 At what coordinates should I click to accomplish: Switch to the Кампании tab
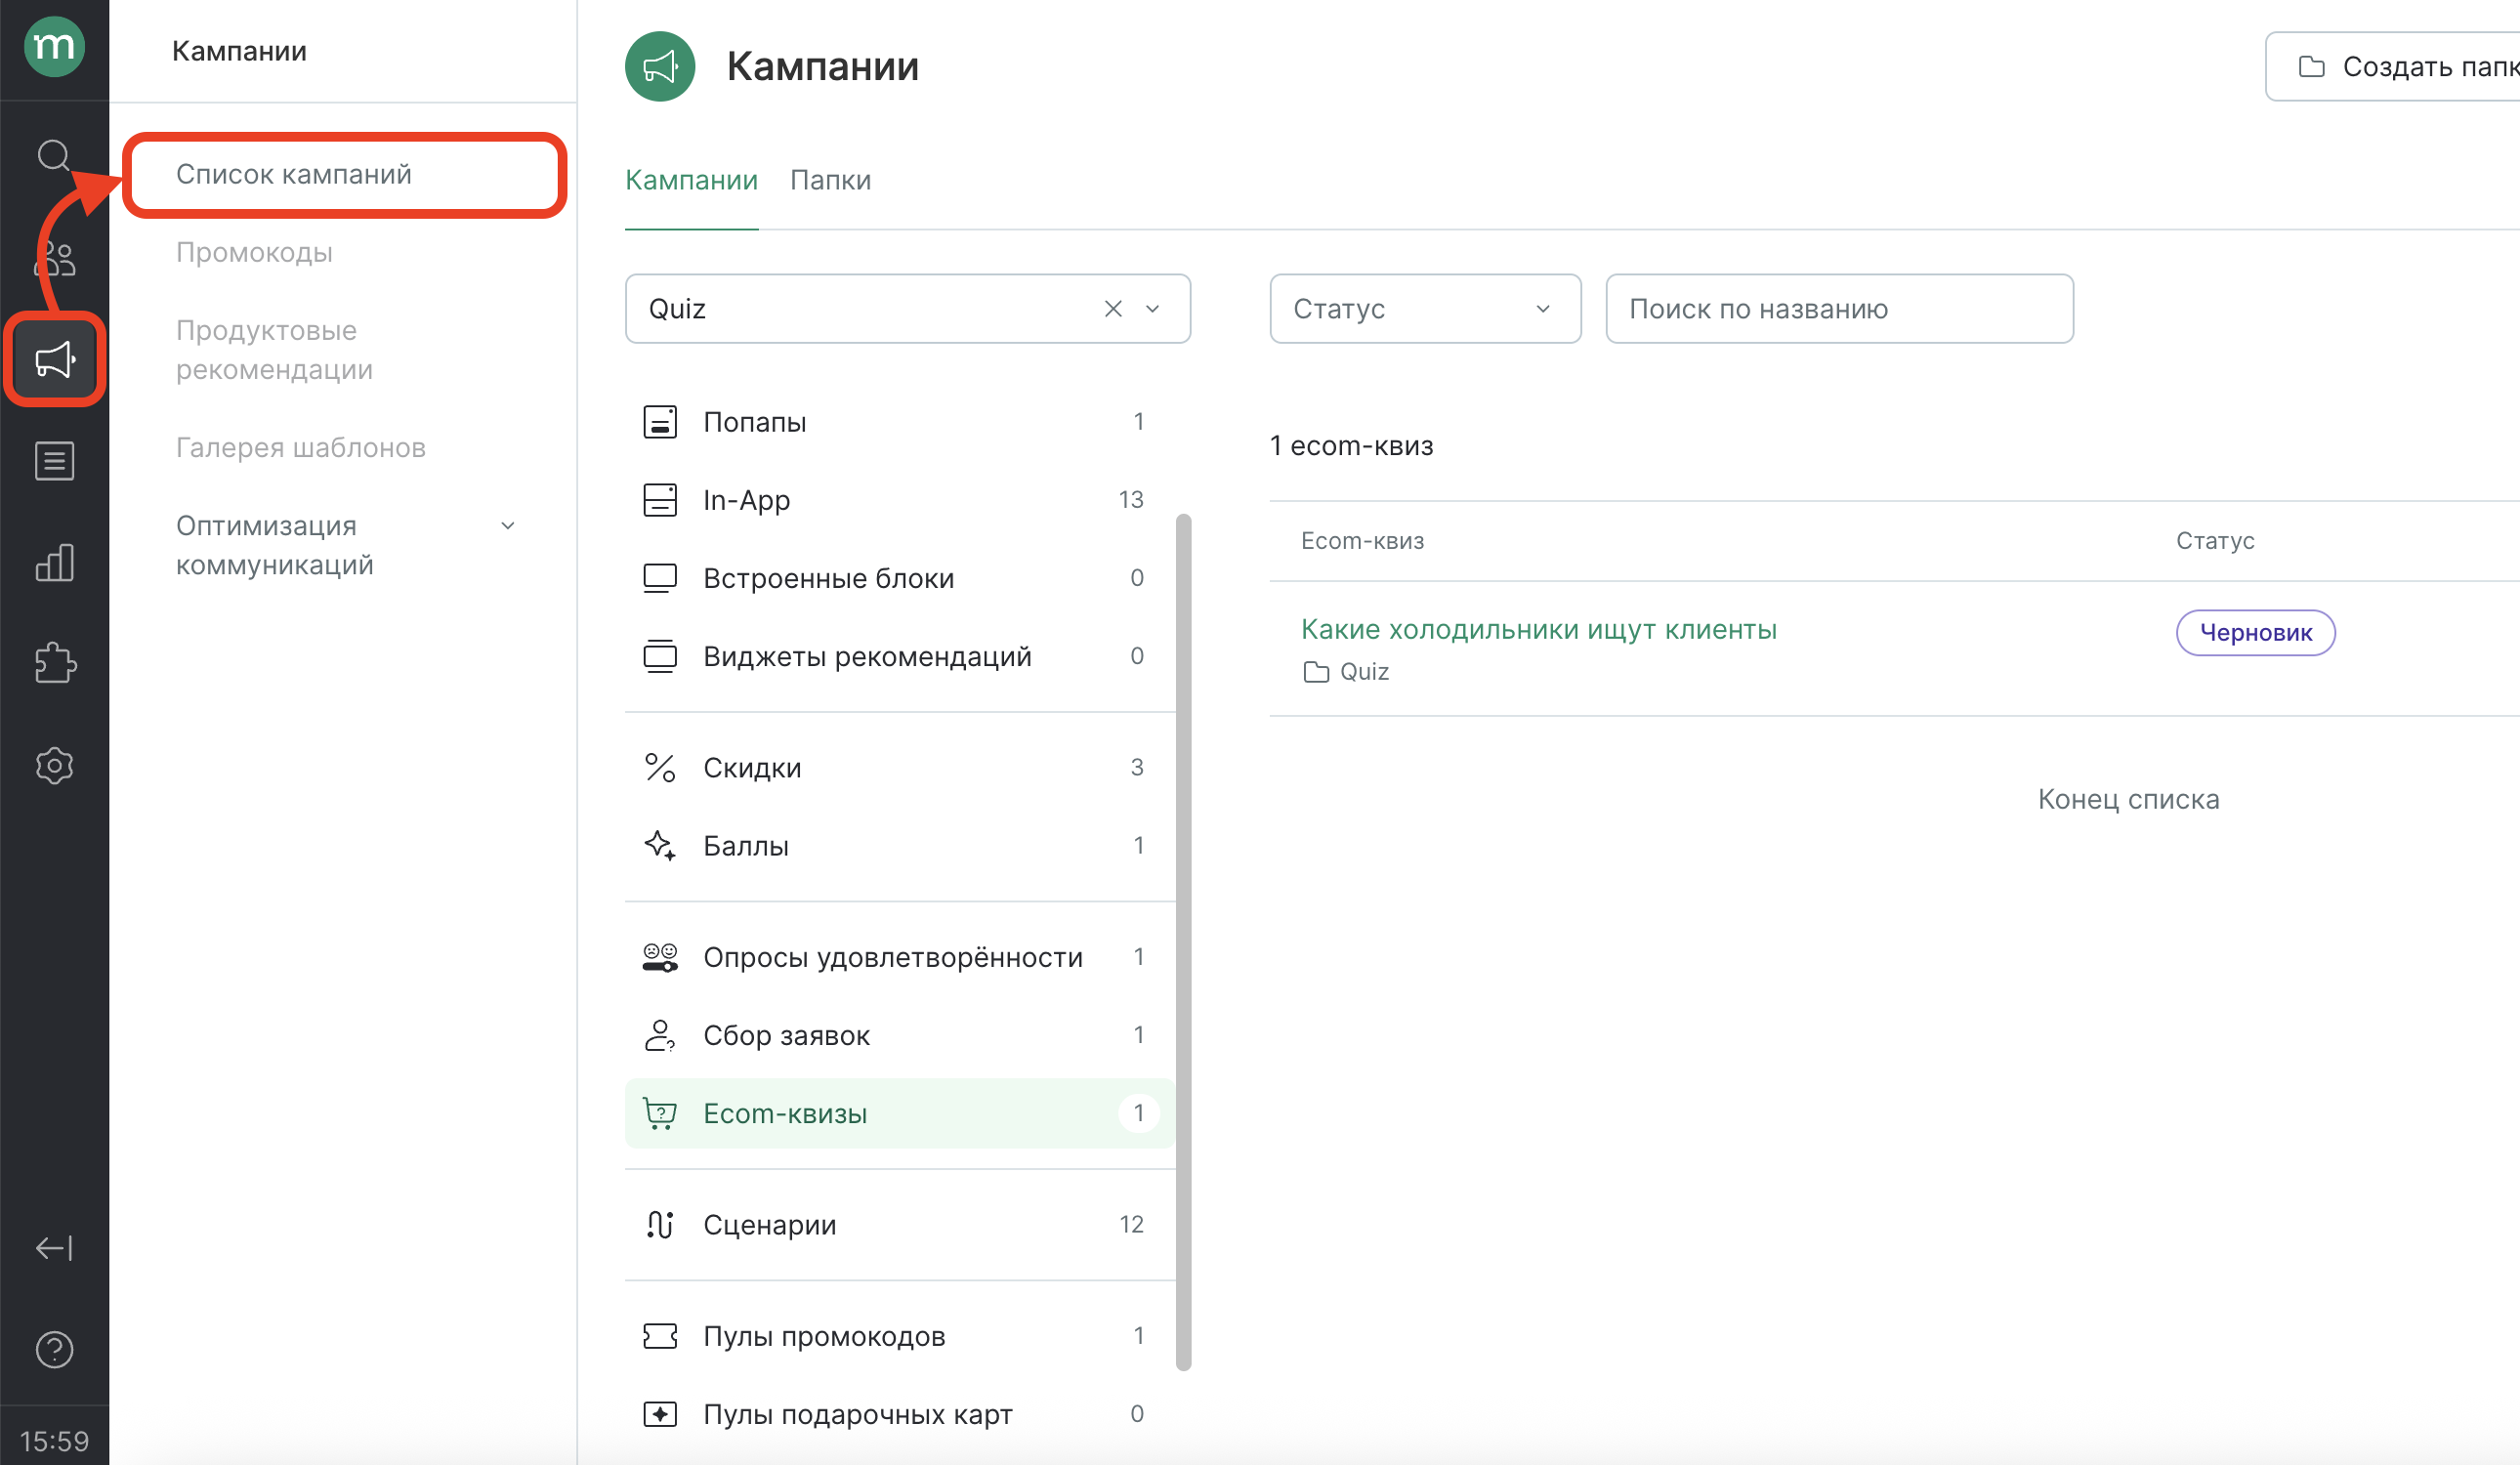coord(691,180)
